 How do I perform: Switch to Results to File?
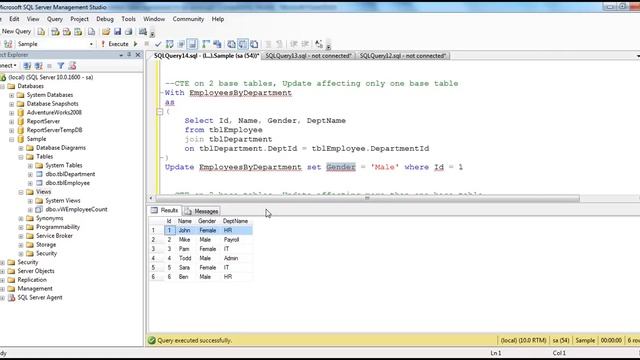pos(254,44)
